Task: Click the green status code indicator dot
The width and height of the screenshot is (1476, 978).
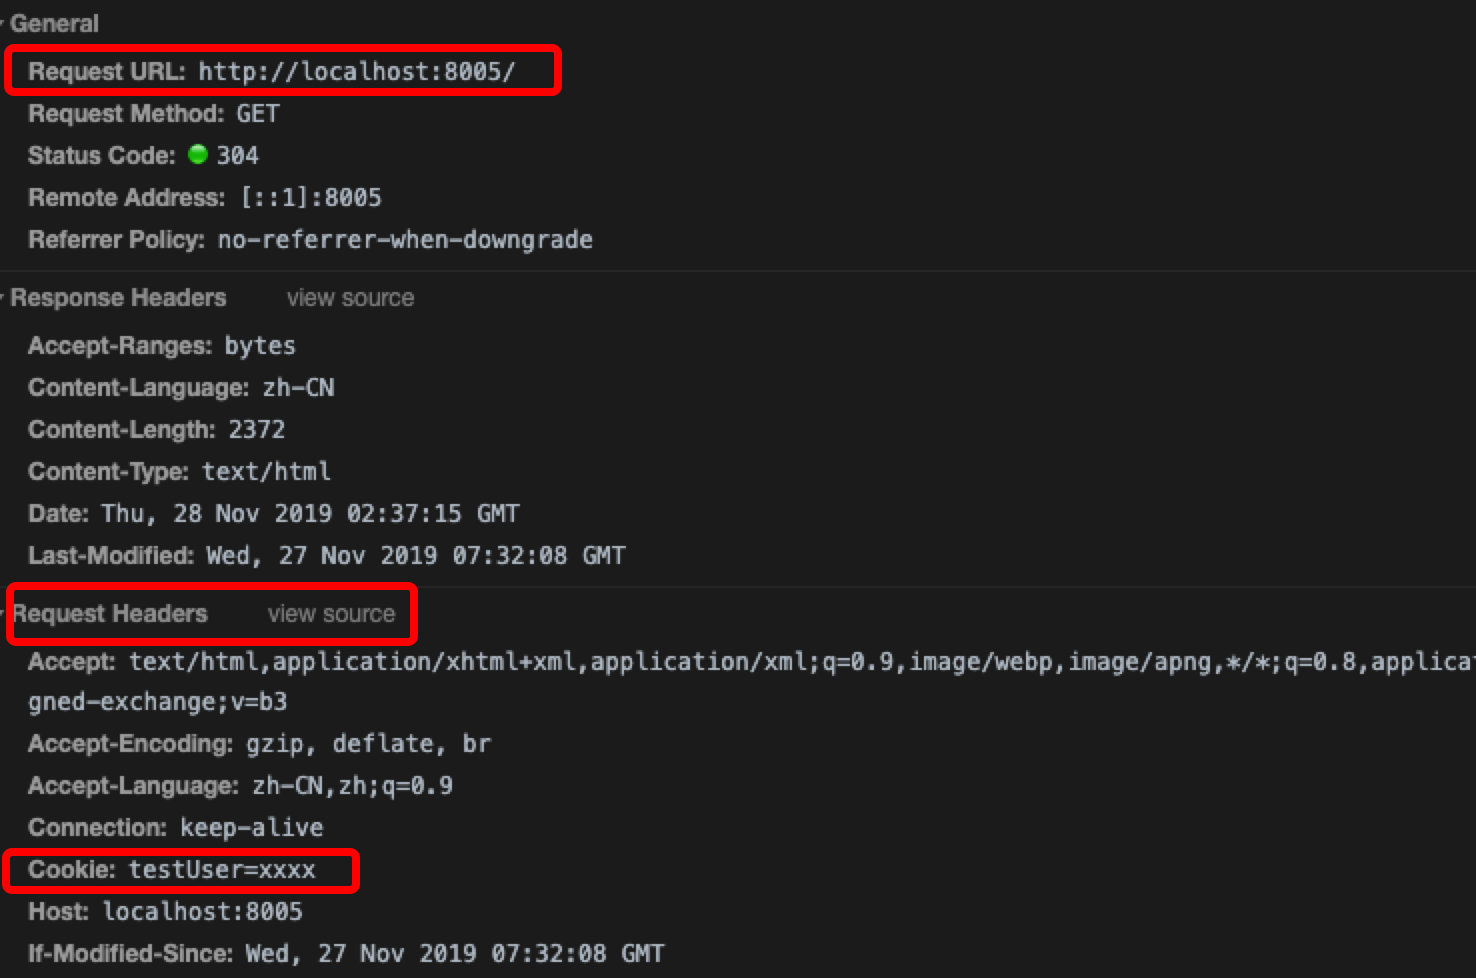Action: pyautogui.click(x=198, y=155)
